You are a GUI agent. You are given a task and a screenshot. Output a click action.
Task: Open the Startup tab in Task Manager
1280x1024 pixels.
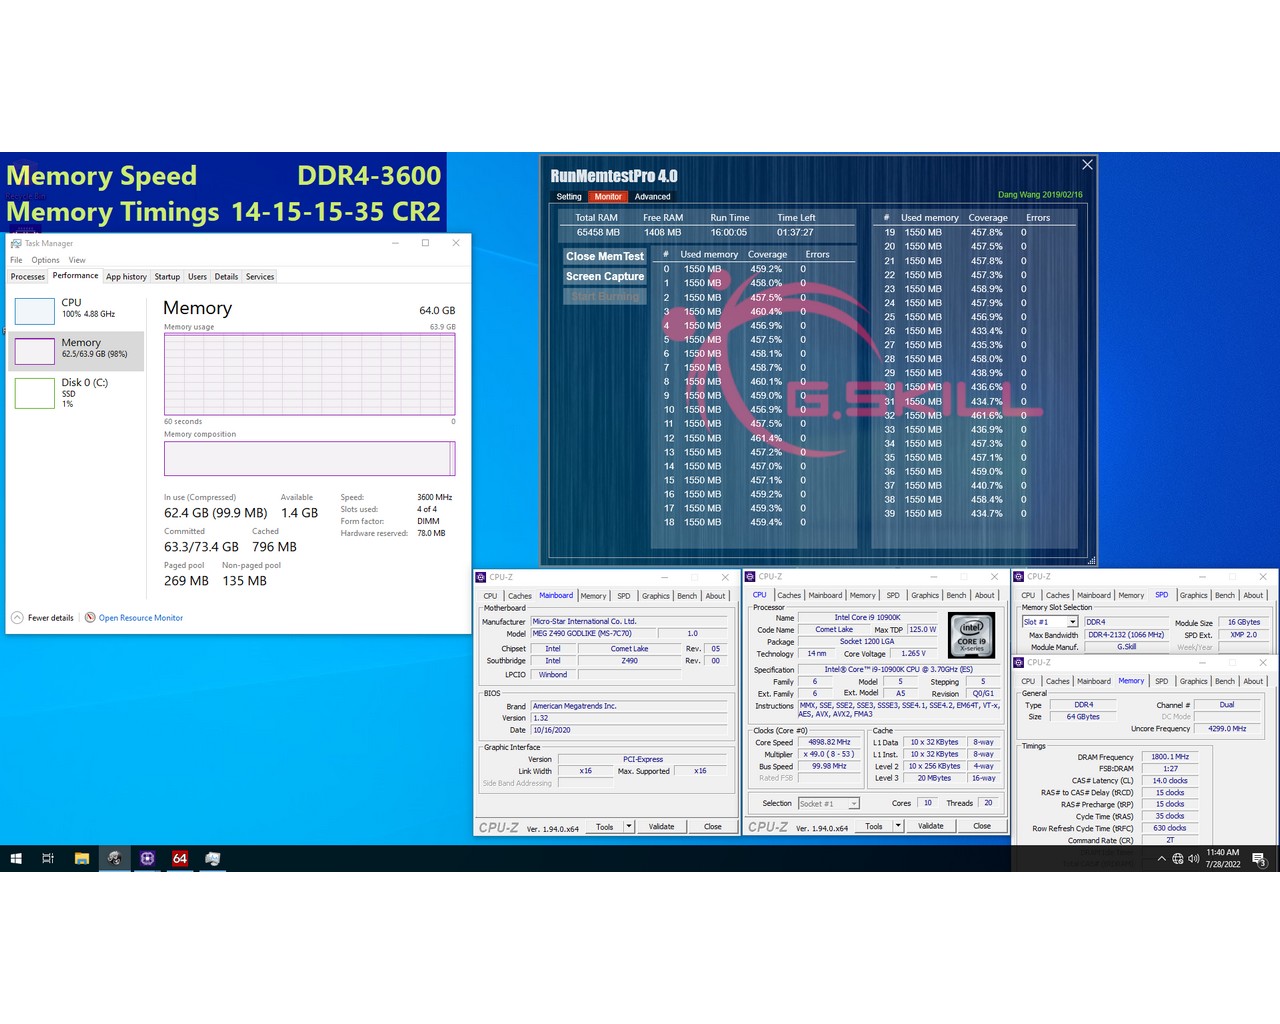coord(167,277)
